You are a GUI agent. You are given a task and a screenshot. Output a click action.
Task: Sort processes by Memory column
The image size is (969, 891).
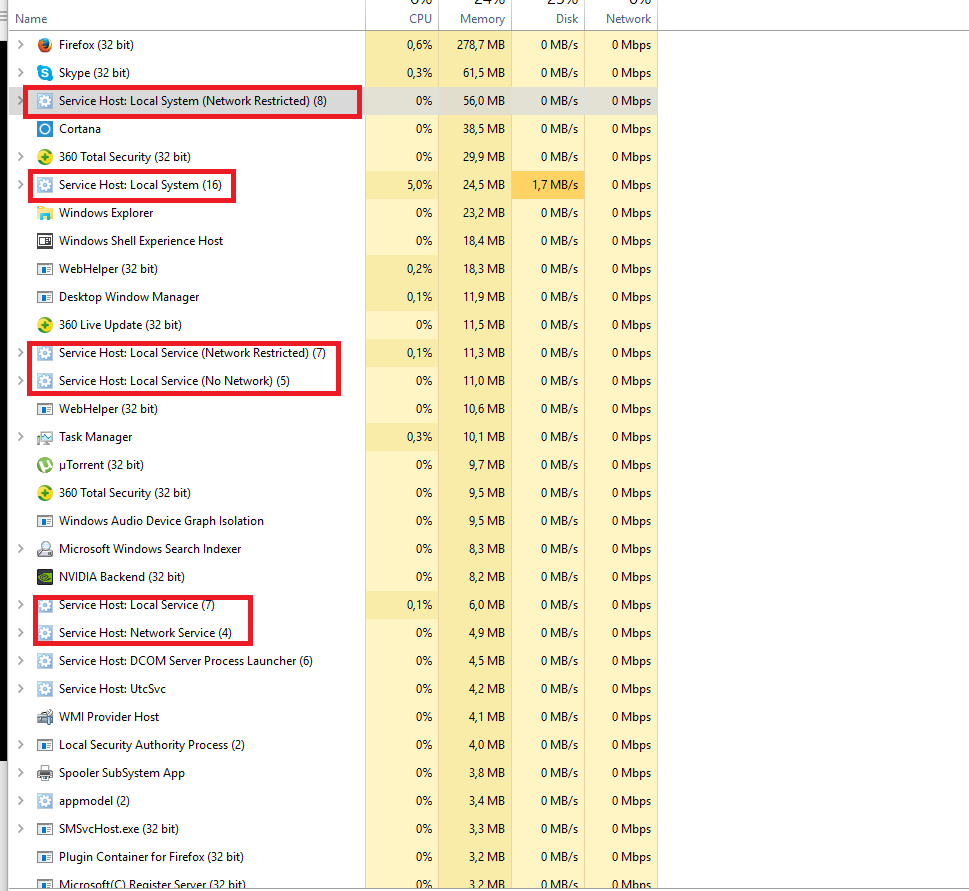click(x=482, y=19)
